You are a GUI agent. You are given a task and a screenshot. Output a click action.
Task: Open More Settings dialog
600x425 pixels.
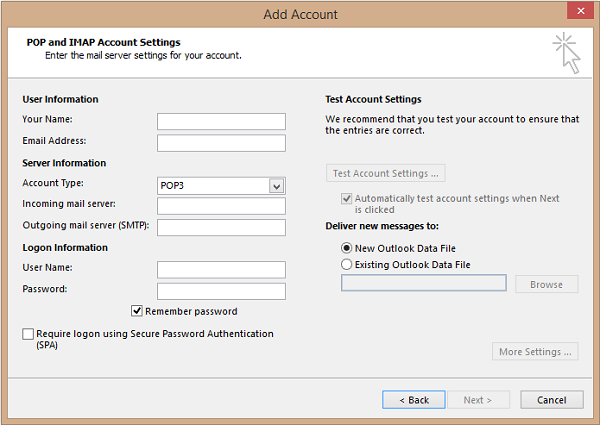tap(535, 351)
